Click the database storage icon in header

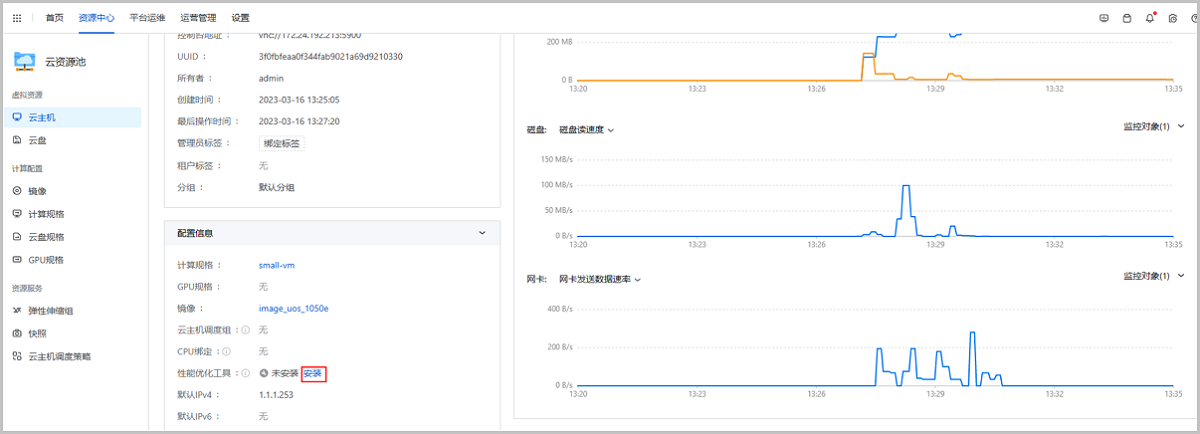[1126, 18]
